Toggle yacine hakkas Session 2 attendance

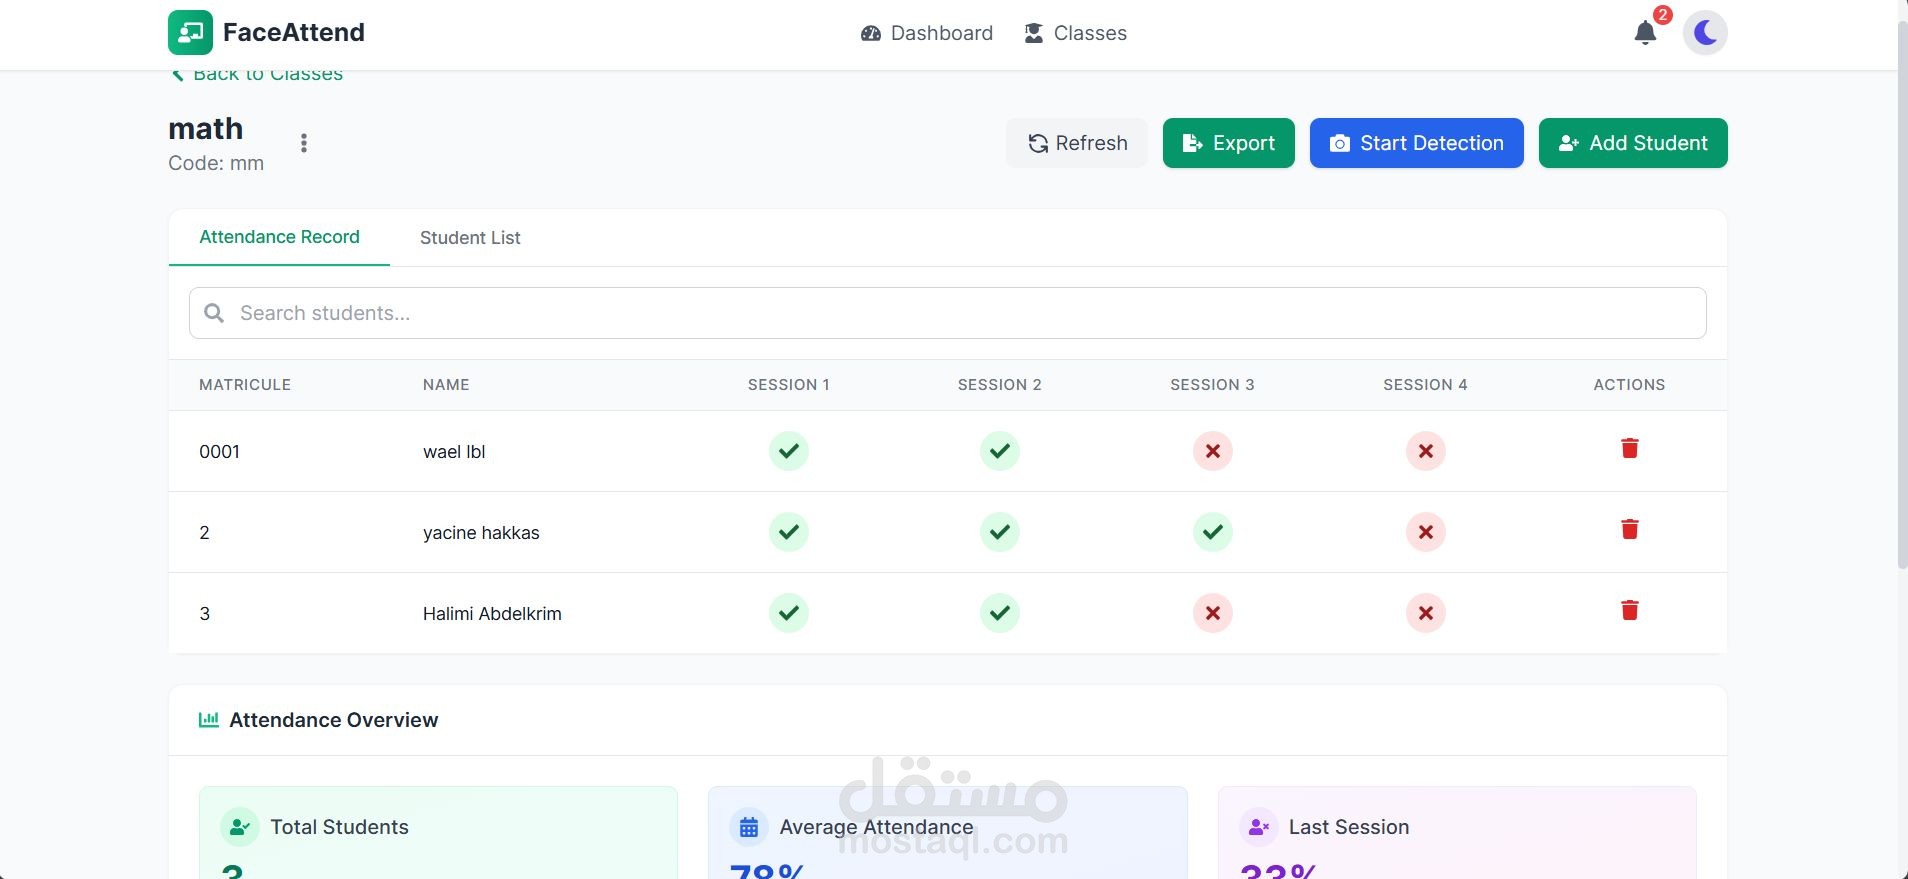(999, 532)
